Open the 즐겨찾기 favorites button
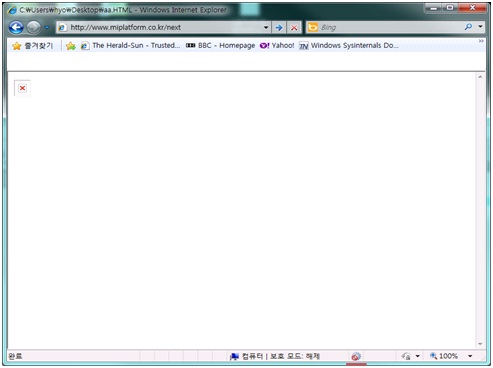Image resolution: width=493 pixels, height=368 pixels. [33, 46]
